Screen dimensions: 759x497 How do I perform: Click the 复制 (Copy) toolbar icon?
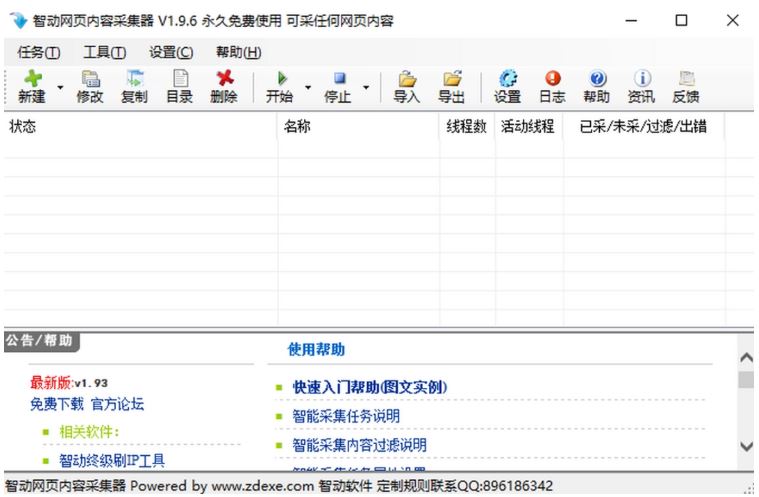tap(135, 78)
